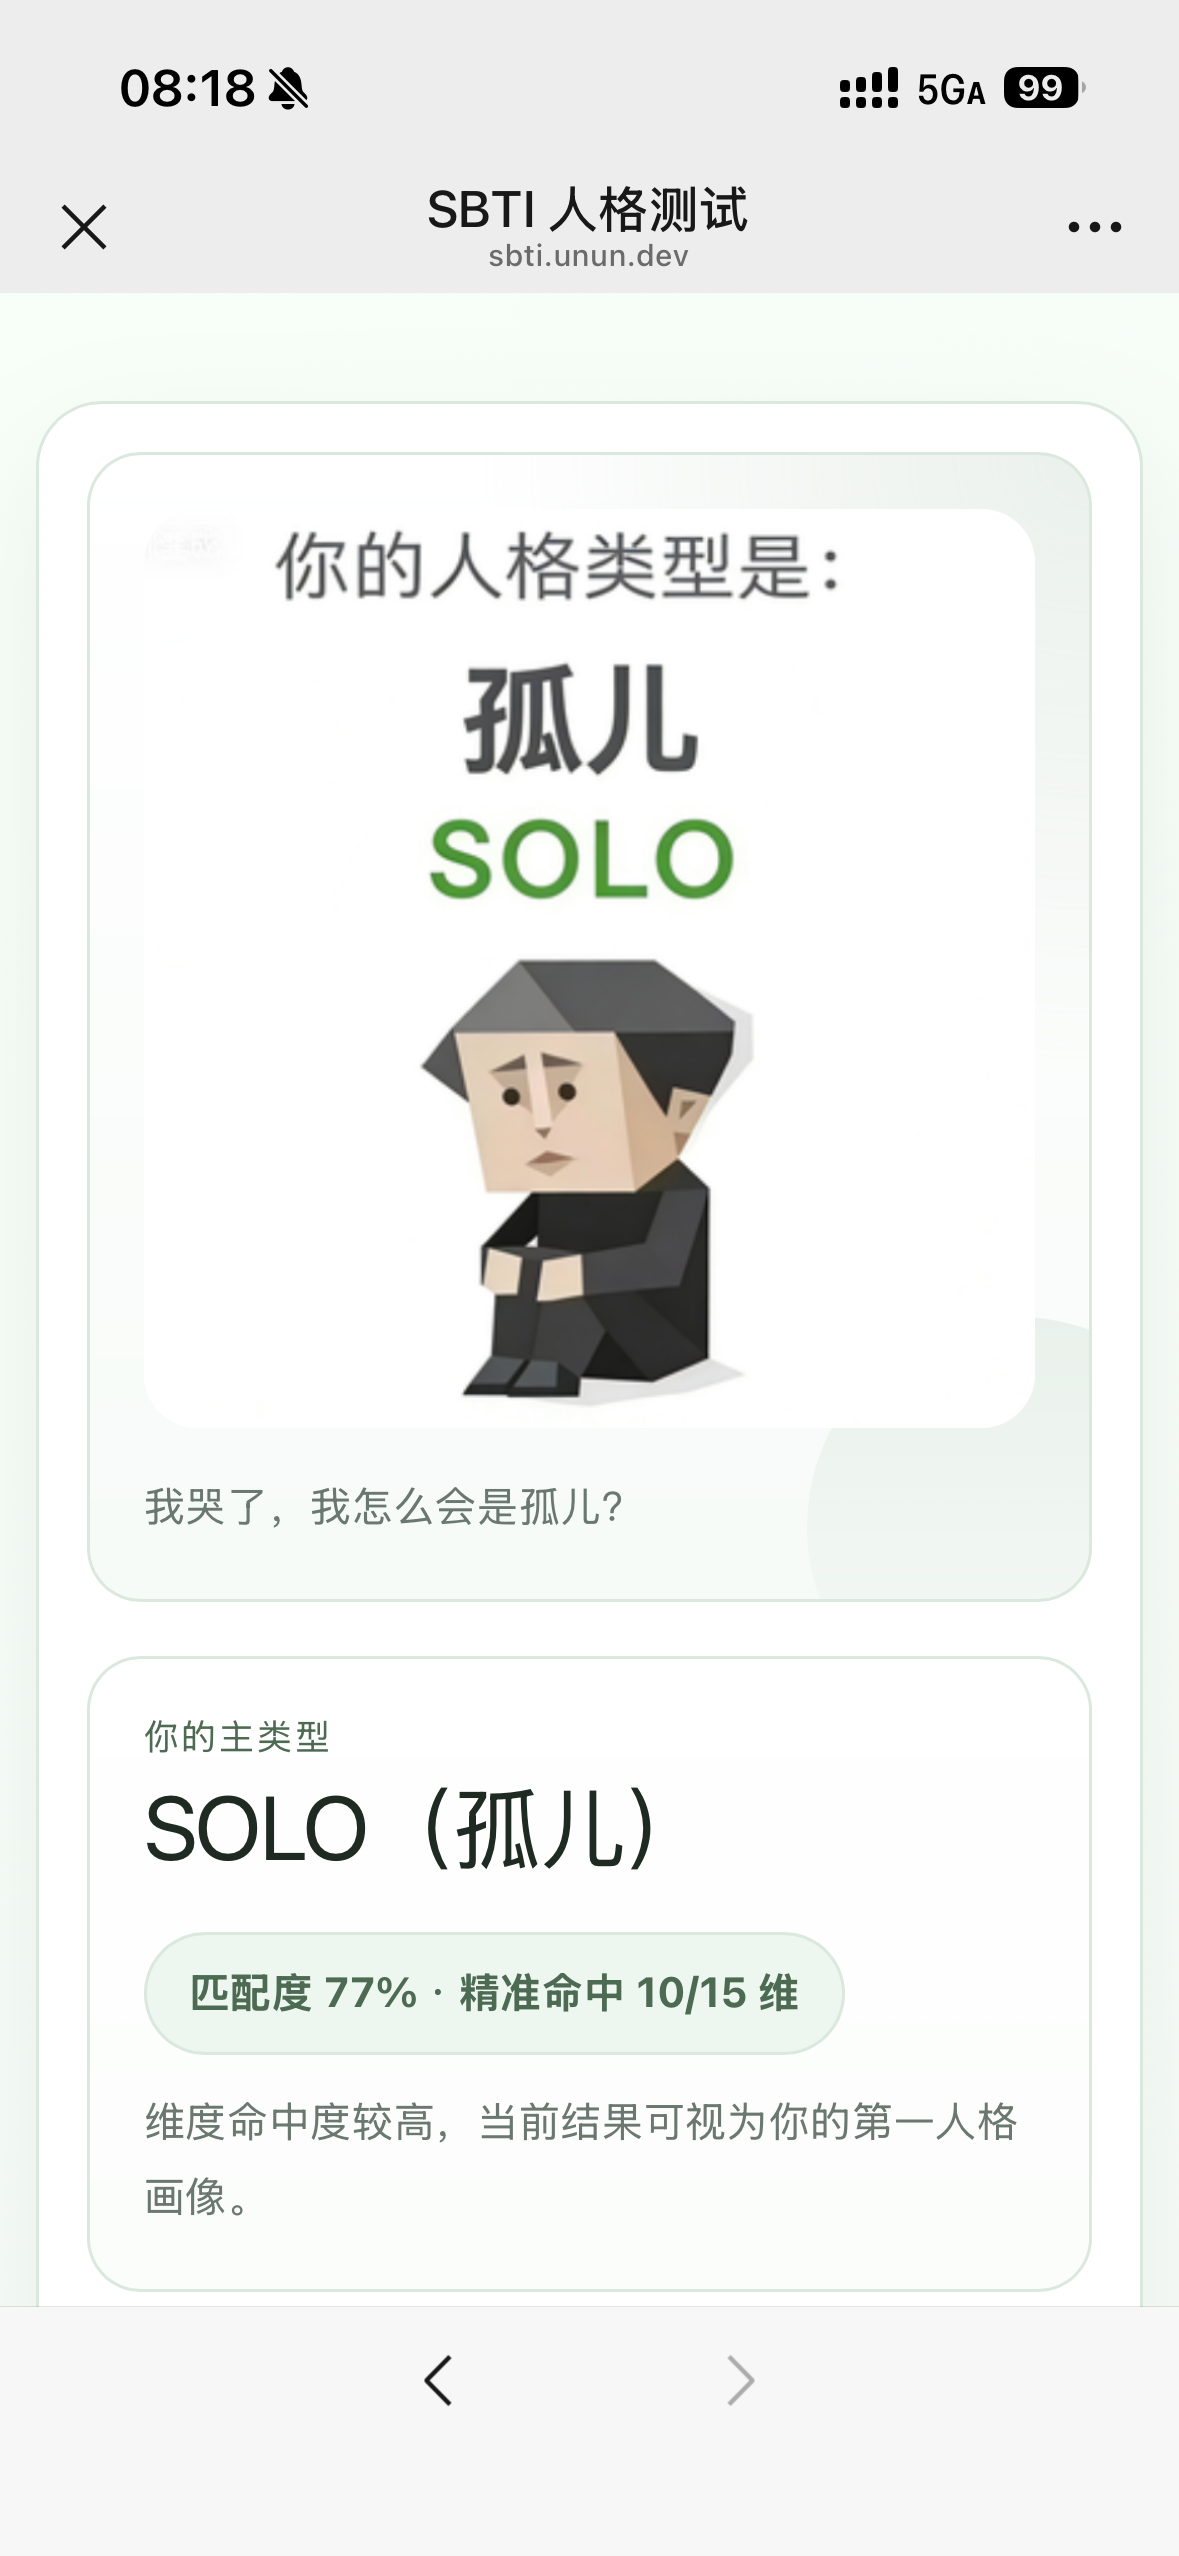The image size is (1179, 2556).
Task: Tap the 你的主类型 label
Action: (x=237, y=1737)
